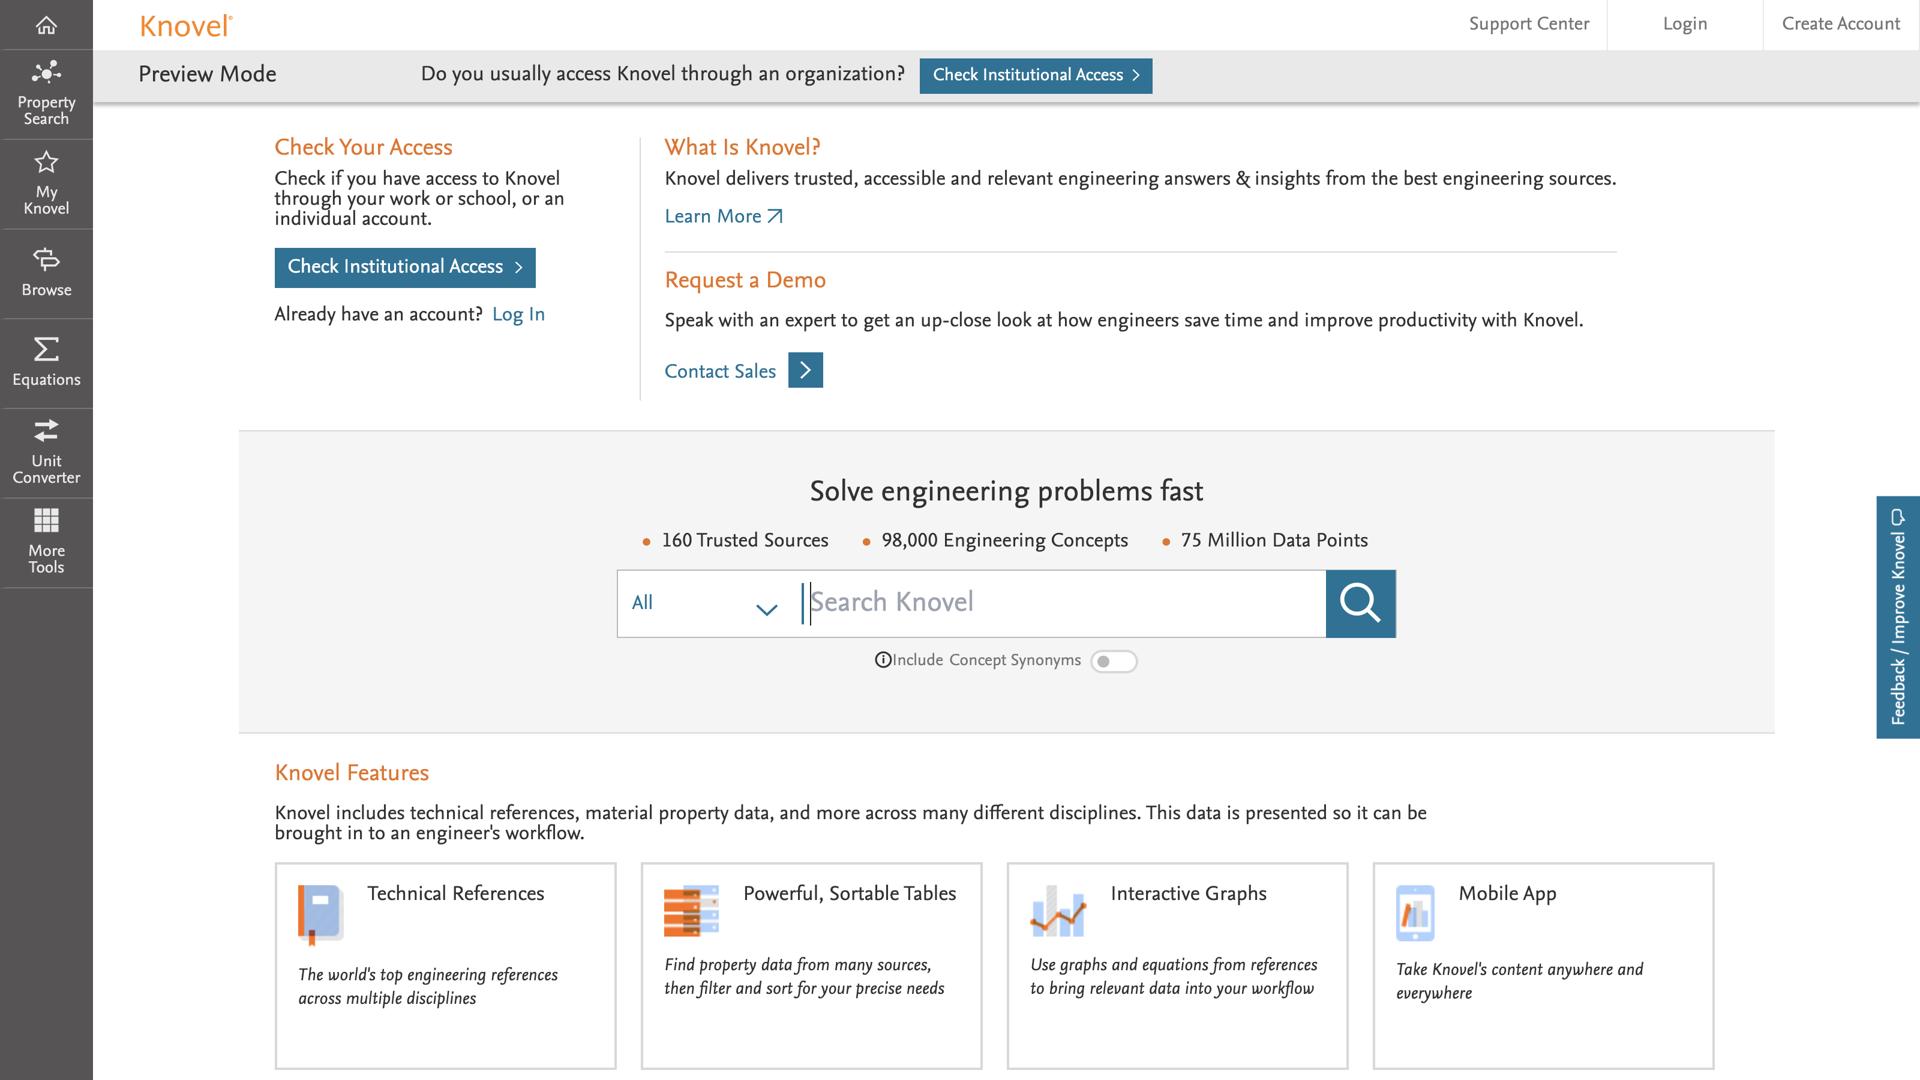Enable Include Concept Synonyms toggle
The width and height of the screenshot is (1920, 1080).
(1113, 661)
